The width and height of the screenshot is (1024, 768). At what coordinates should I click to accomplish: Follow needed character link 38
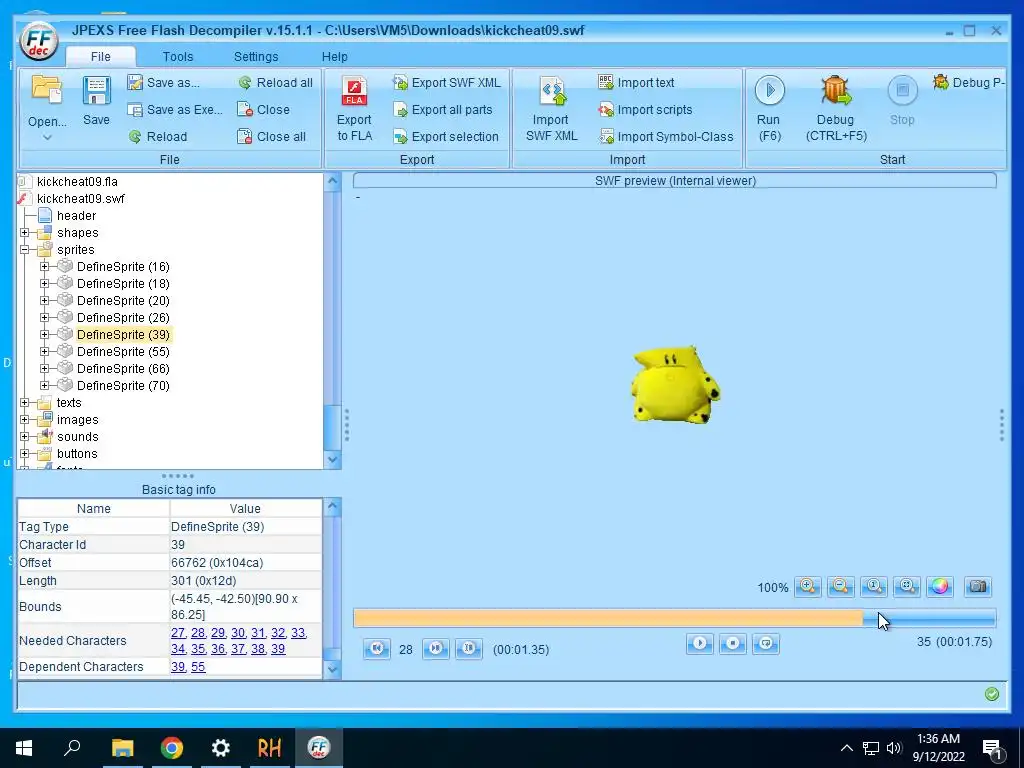[258, 649]
